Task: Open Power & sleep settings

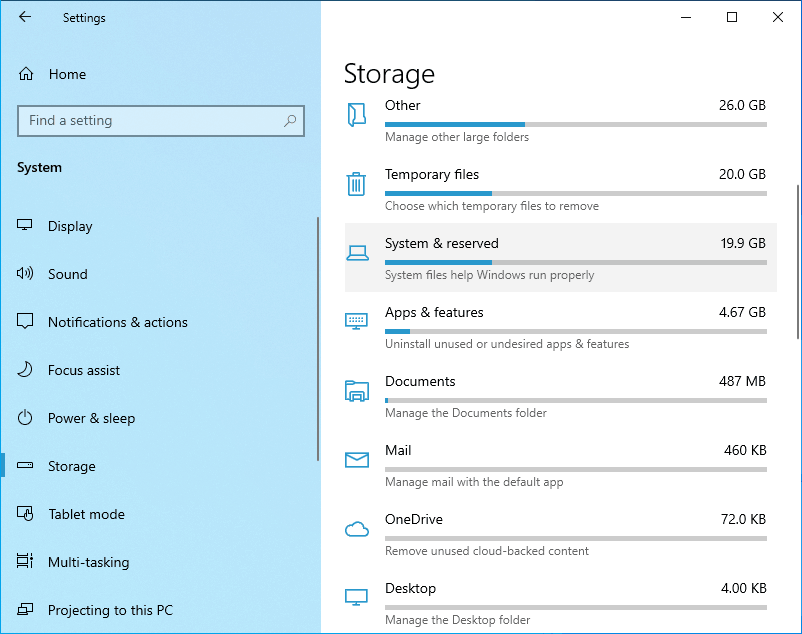Action: pos(159,418)
